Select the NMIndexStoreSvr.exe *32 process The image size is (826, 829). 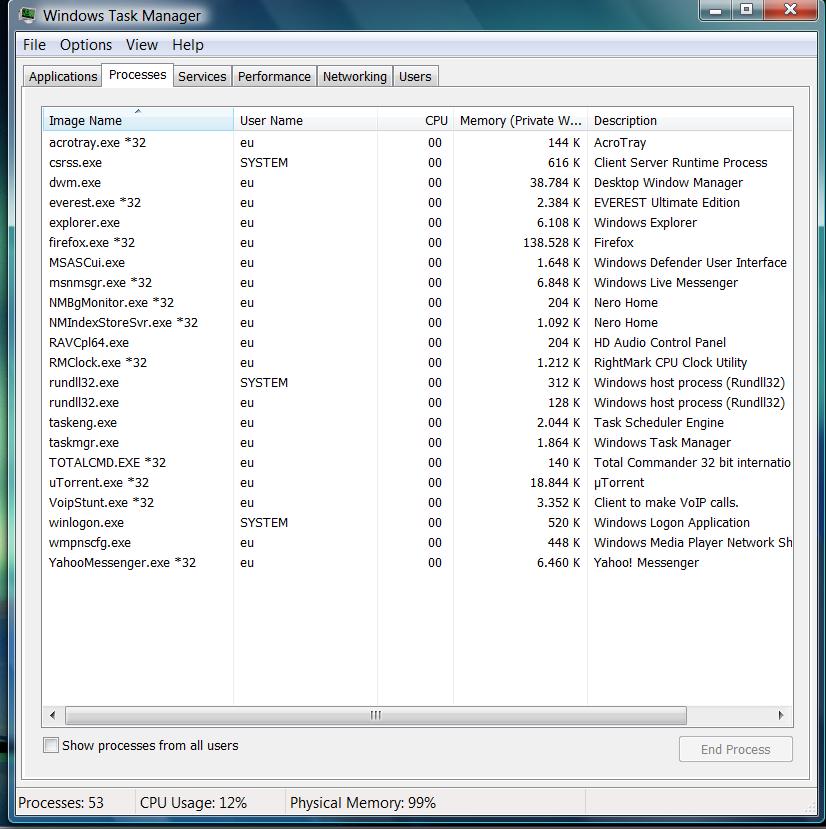(417, 323)
